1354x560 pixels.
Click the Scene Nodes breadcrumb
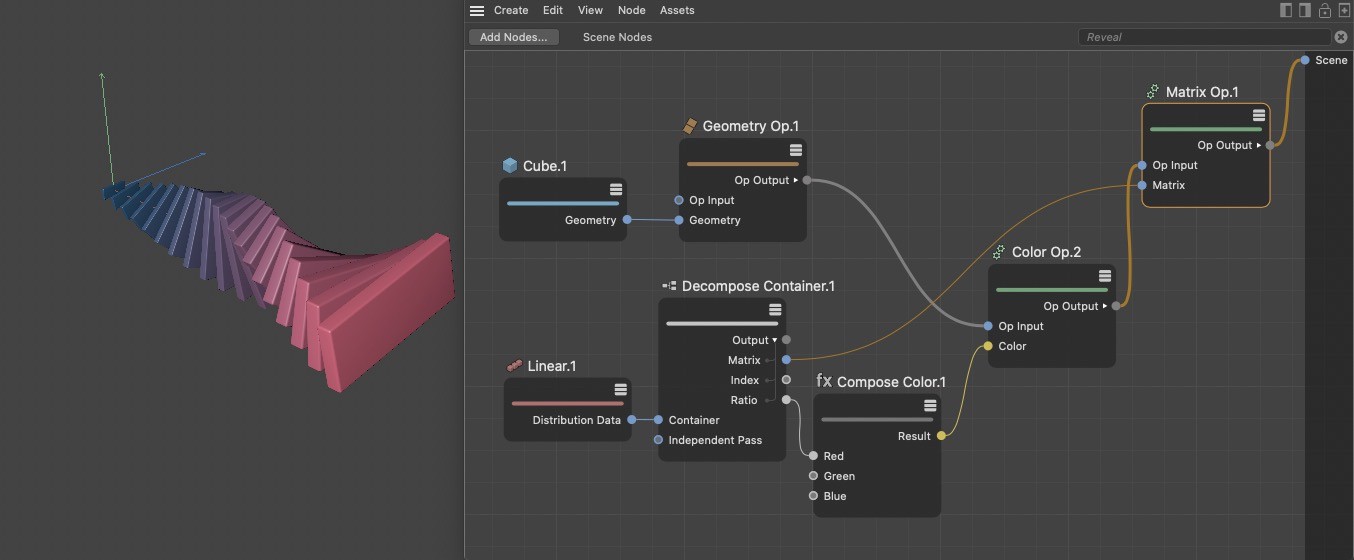[617, 37]
